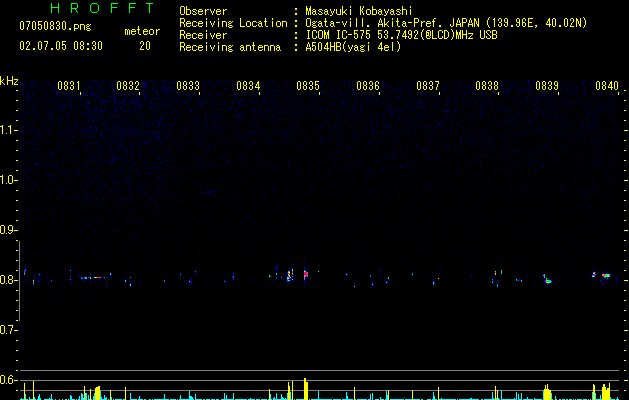Viewport: 629px width, 400px height.
Task: Select the filename 07050830.png
Action: point(55,27)
